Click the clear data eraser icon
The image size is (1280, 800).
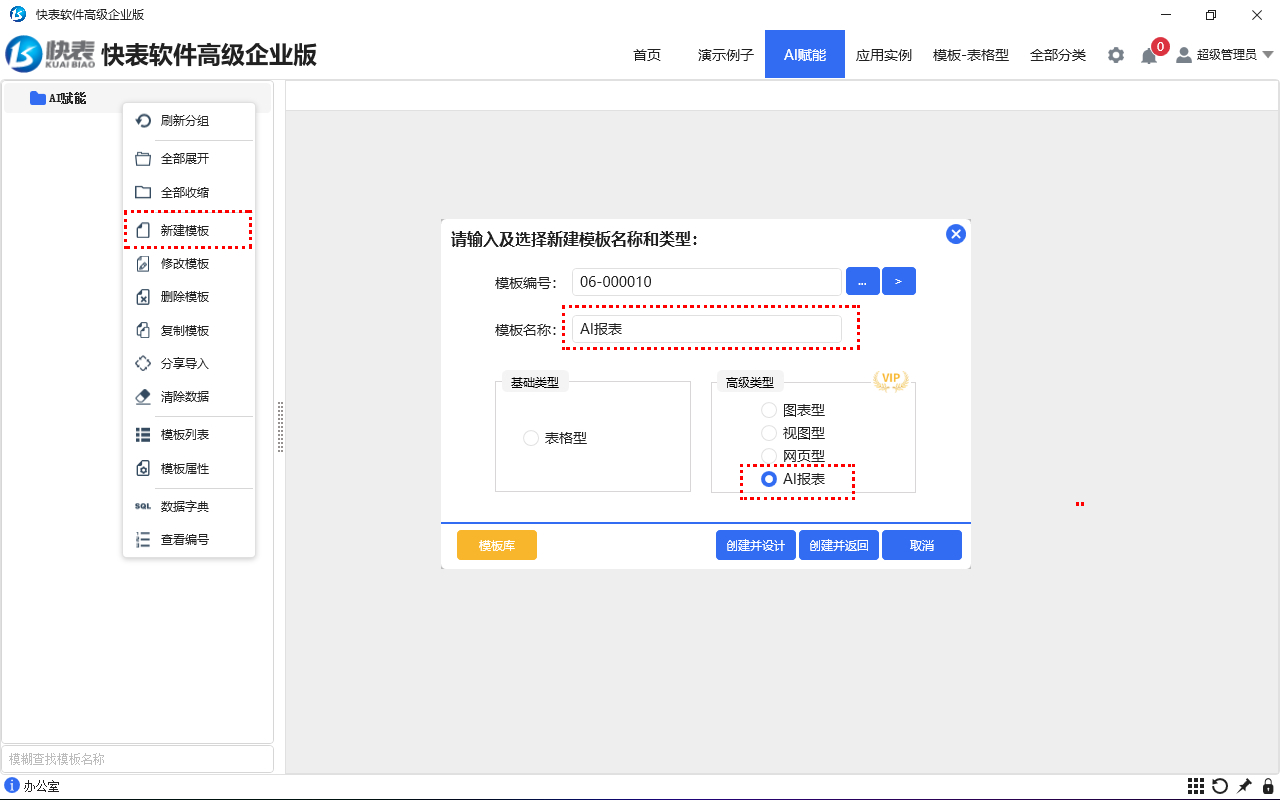point(143,397)
